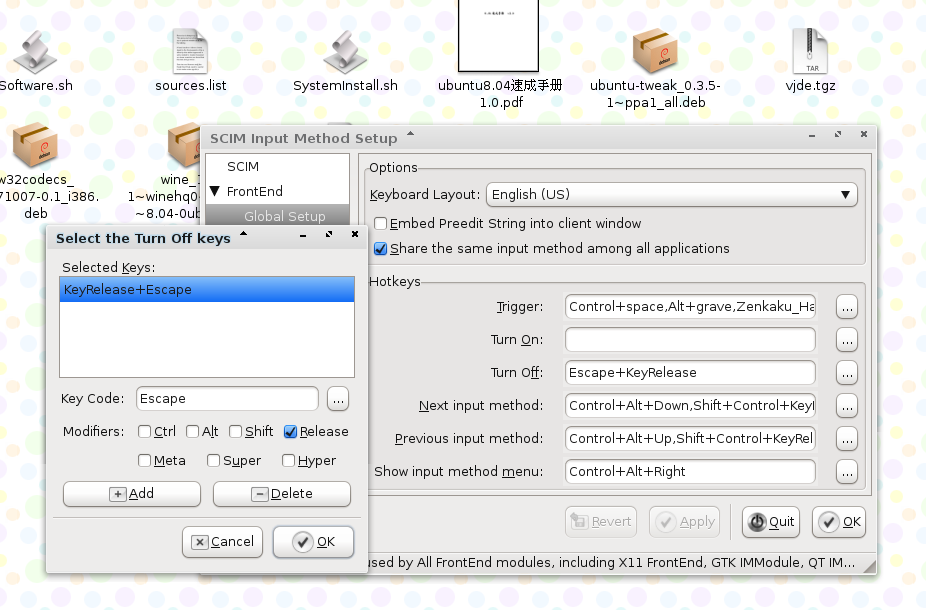Delete the selected key

(282, 494)
